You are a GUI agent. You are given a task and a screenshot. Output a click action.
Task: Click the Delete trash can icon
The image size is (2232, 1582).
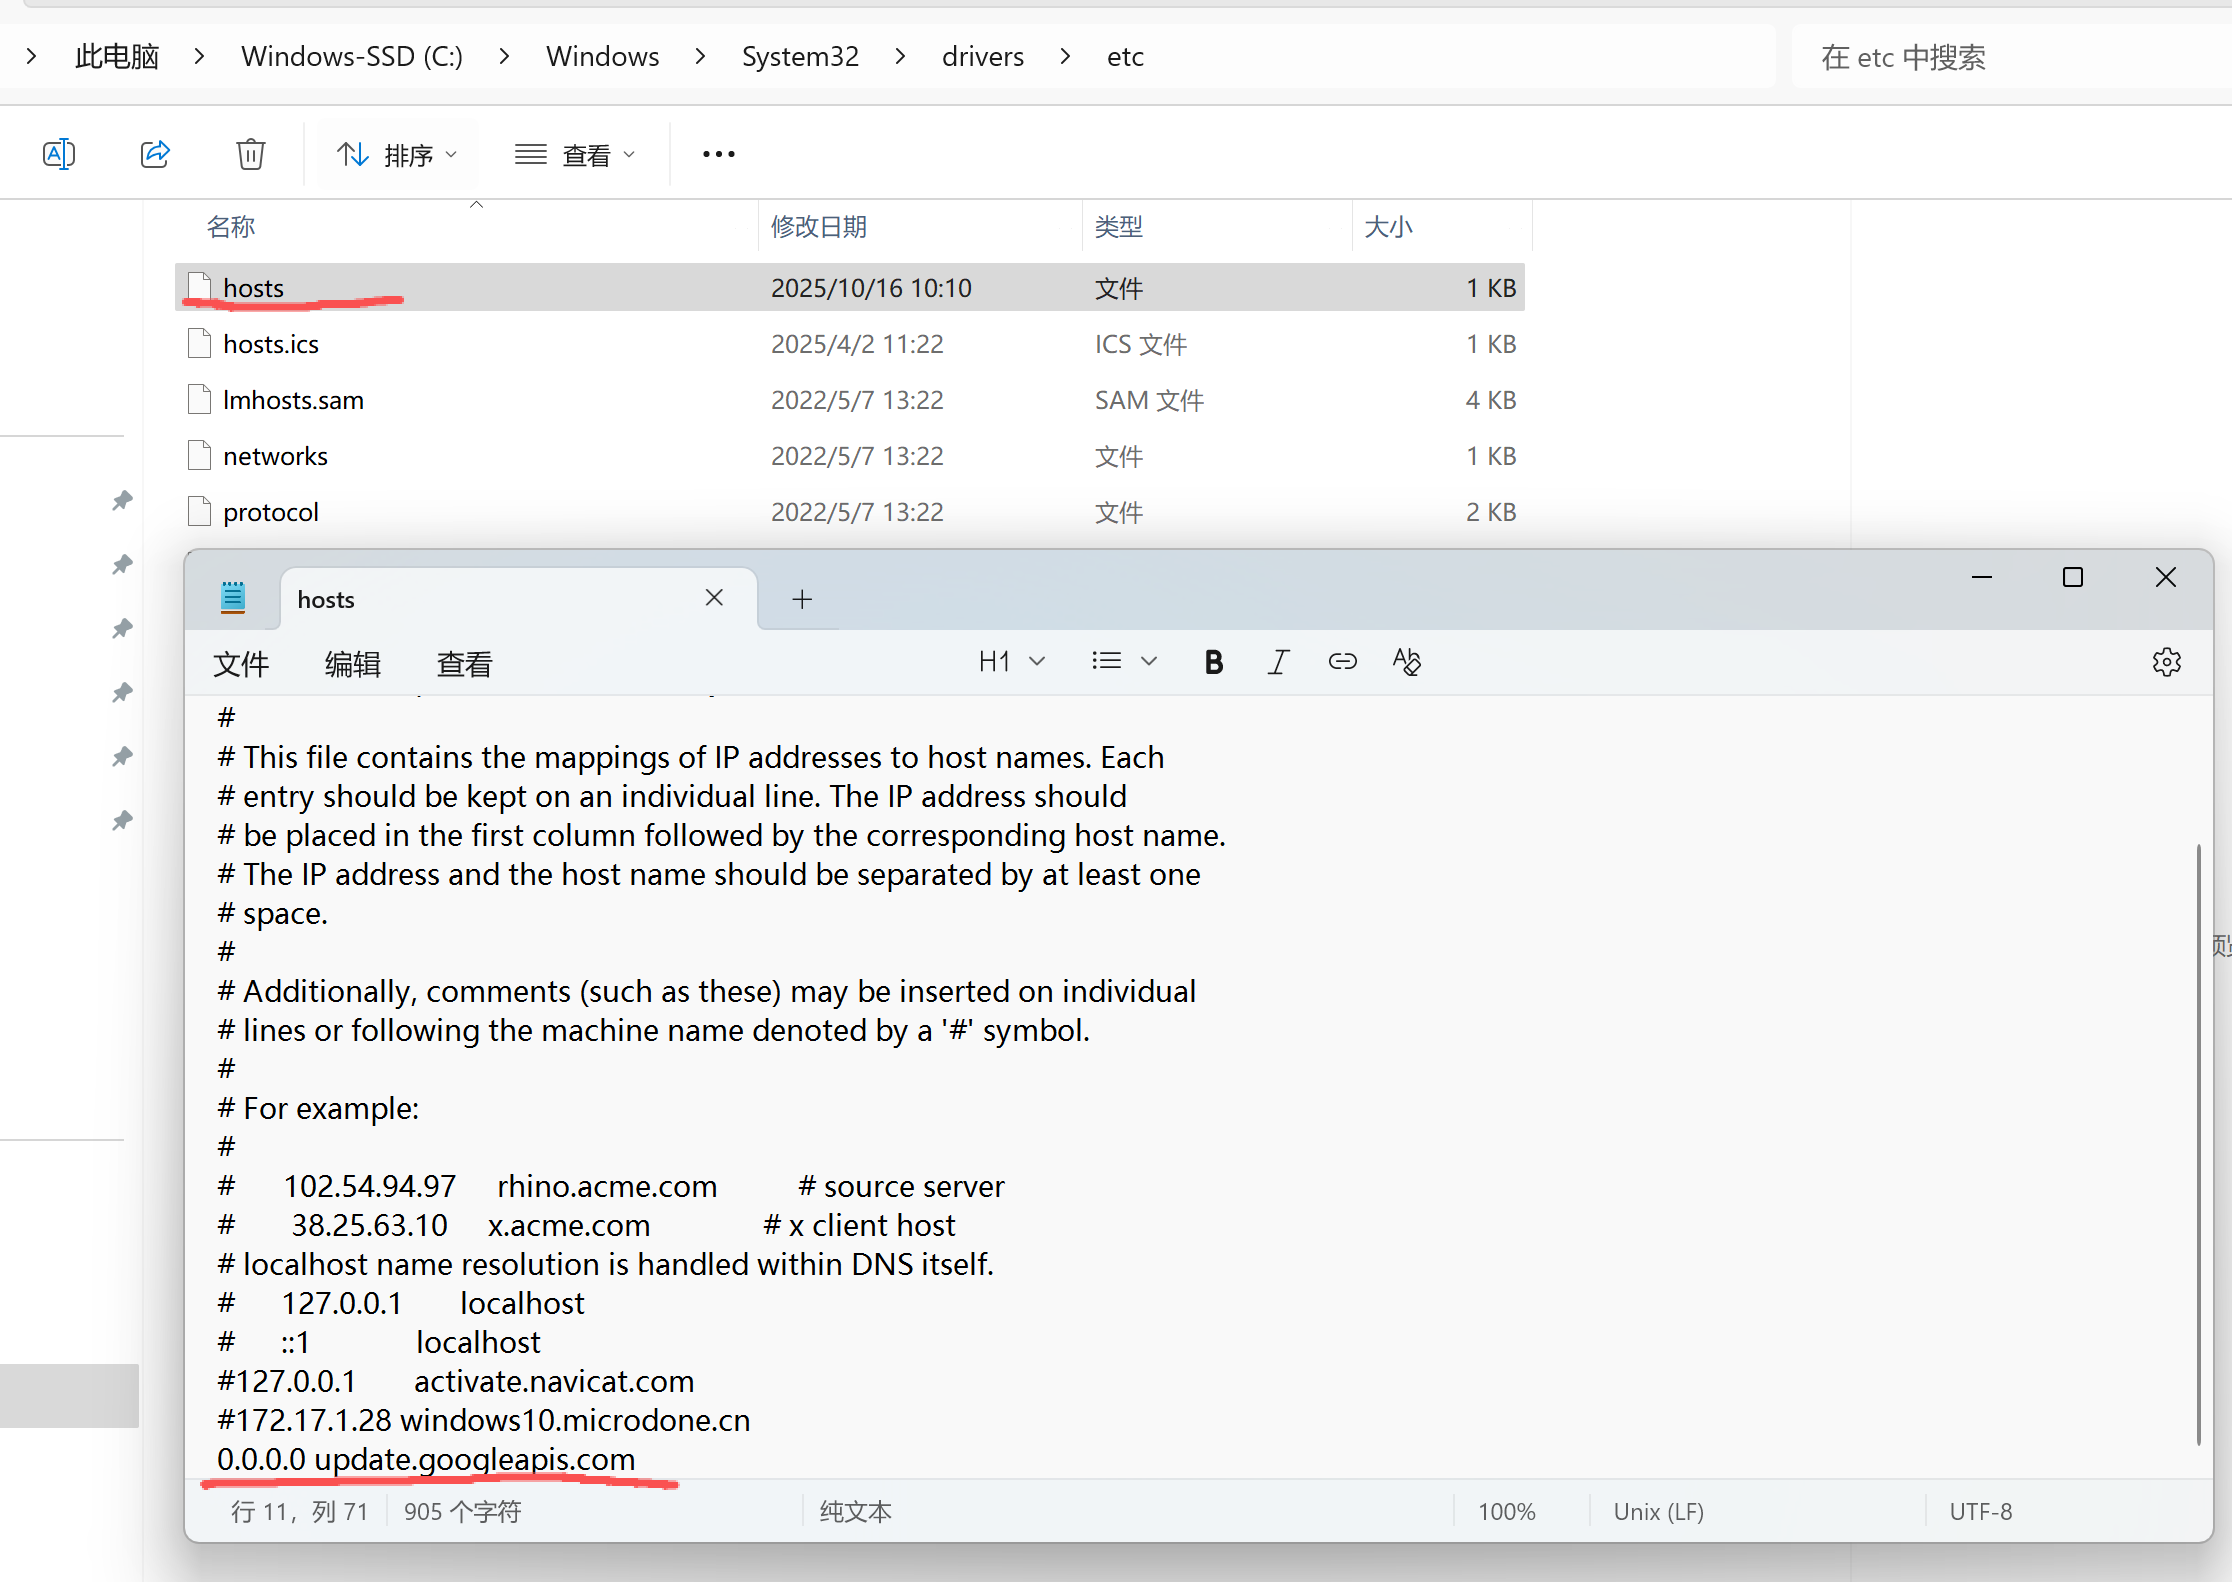(x=250, y=154)
